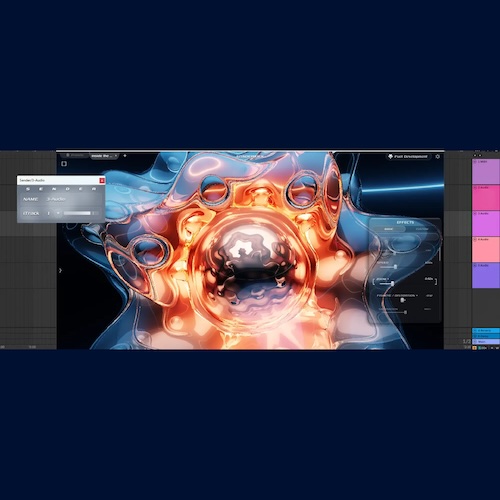Viewport: 500px width, 500px height.
Task: Click the track slider in Sender window
Action: pyautogui.click(x=80, y=213)
